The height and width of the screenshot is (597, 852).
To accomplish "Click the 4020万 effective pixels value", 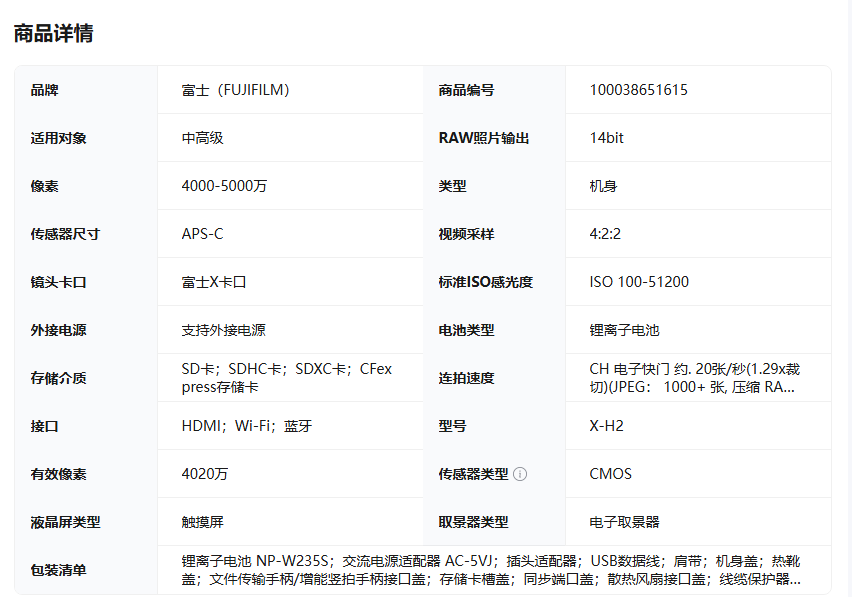I will [205, 474].
